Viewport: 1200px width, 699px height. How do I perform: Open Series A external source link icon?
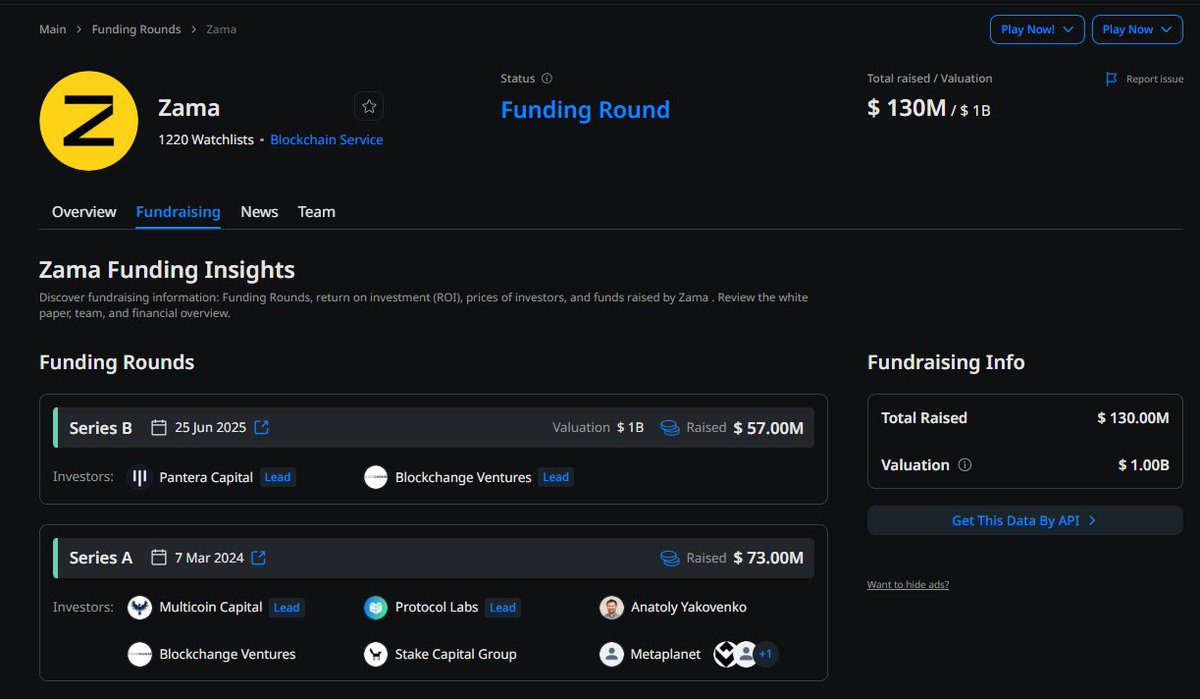click(259, 557)
